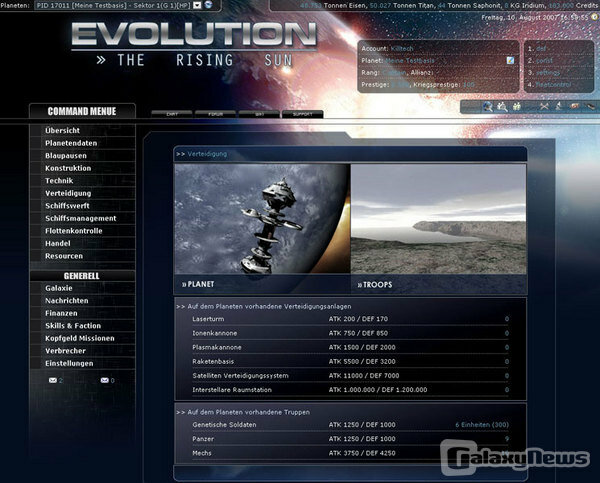Click the Mechs troop row name

[202, 453]
